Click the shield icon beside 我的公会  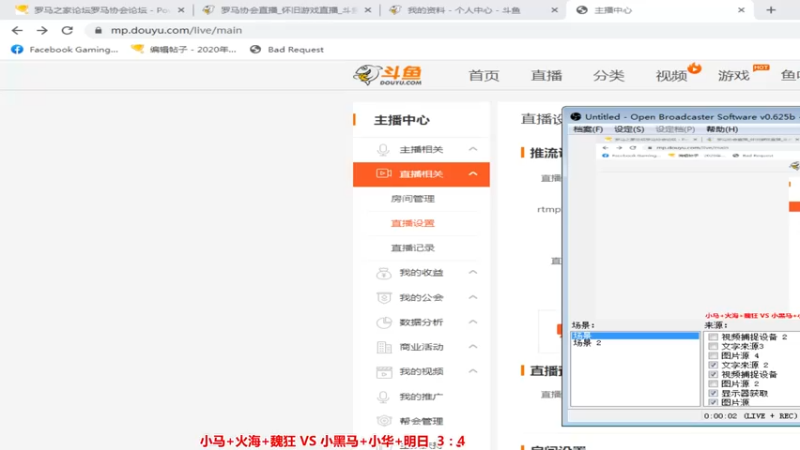tap(384, 297)
